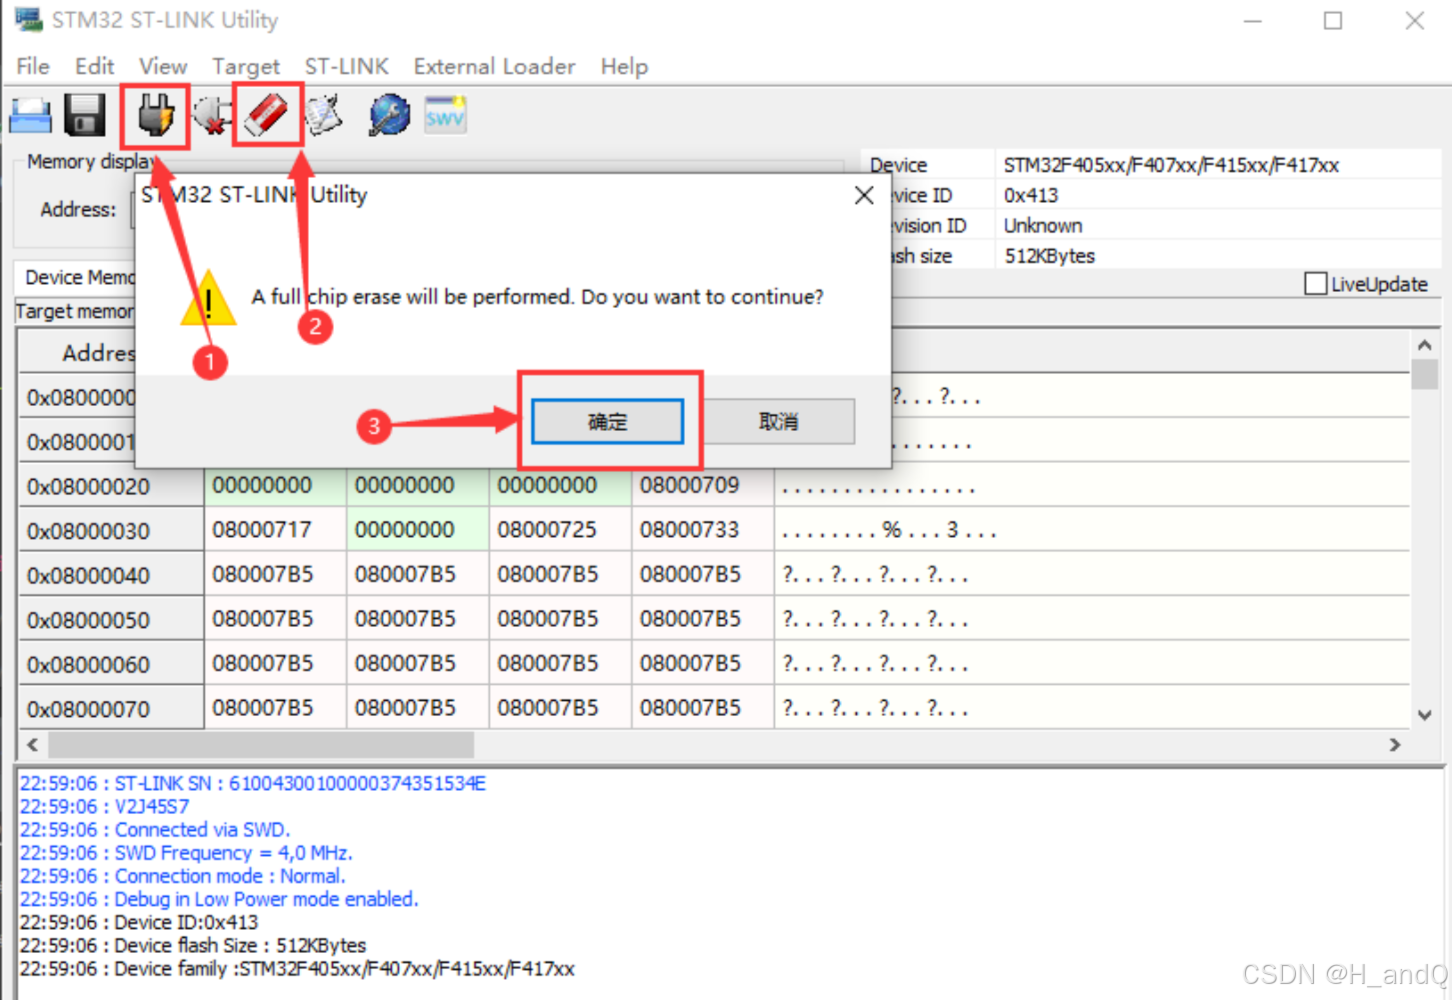Open Program verify toolbar icon
This screenshot has width=1452, height=1000.
[324, 116]
